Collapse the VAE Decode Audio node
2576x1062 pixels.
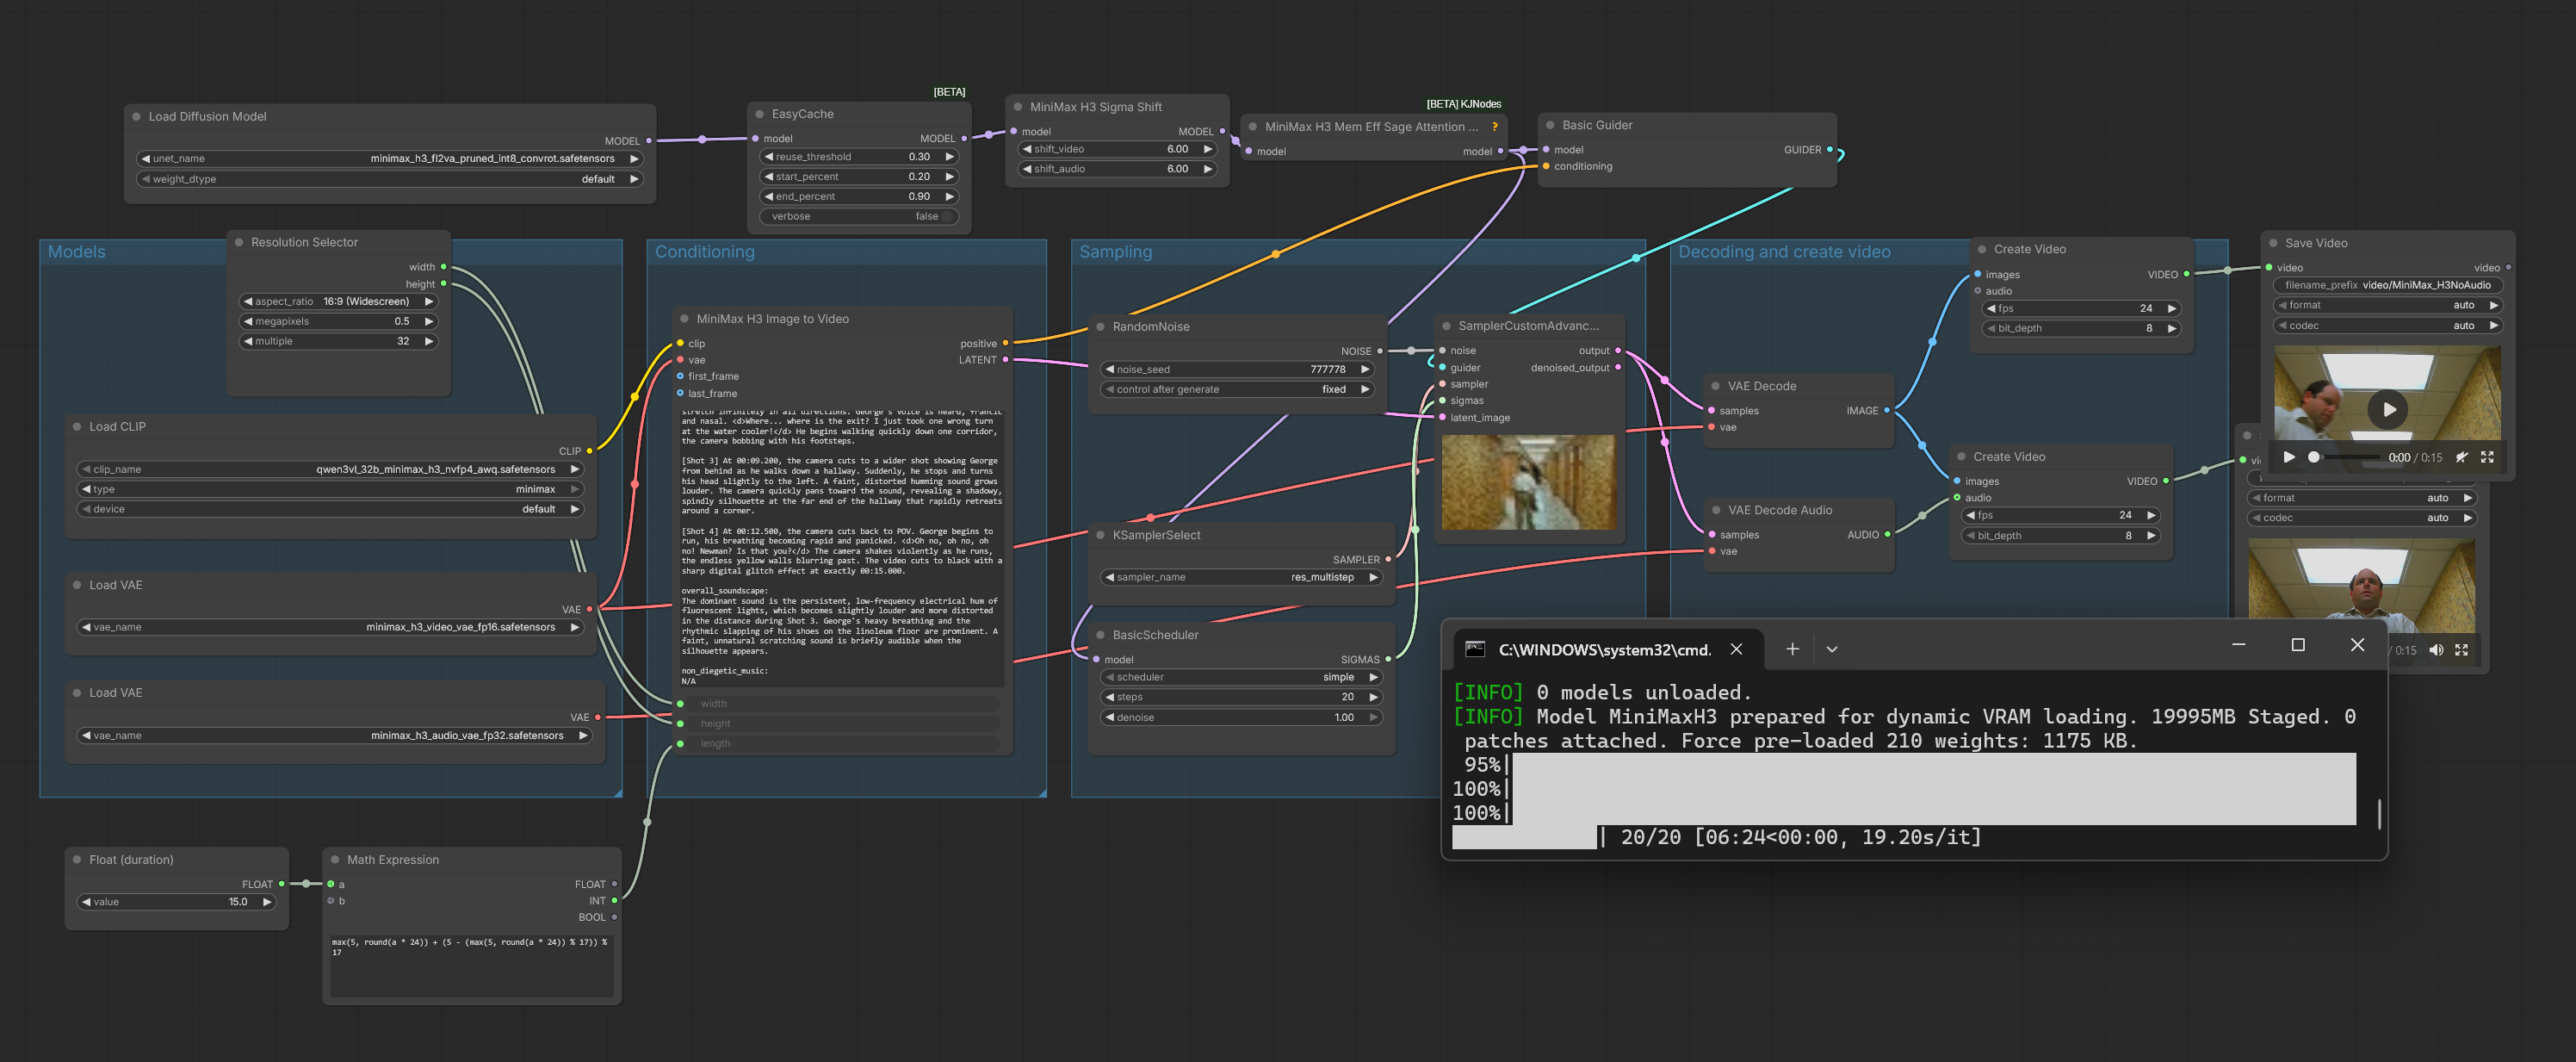(1715, 510)
